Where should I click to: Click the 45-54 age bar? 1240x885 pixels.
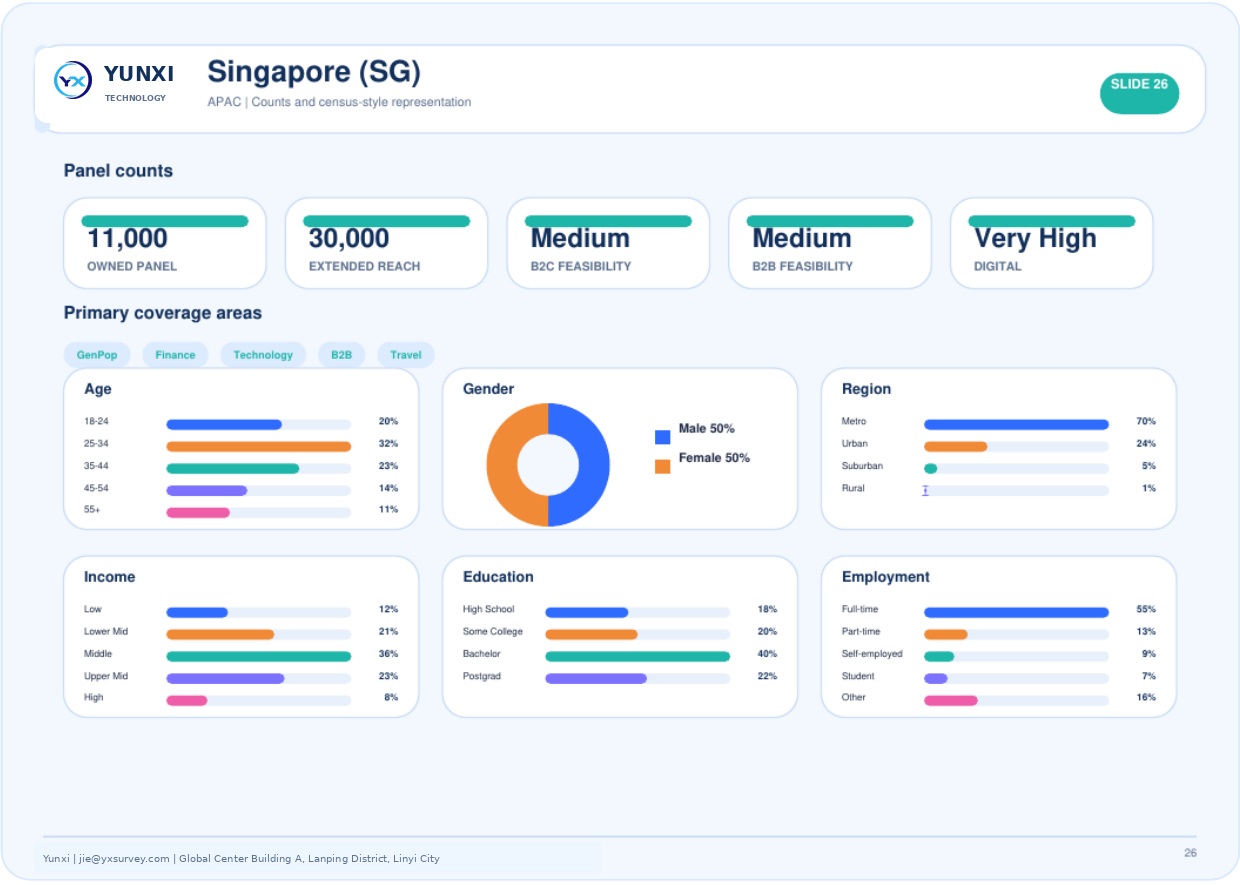[x=207, y=491]
